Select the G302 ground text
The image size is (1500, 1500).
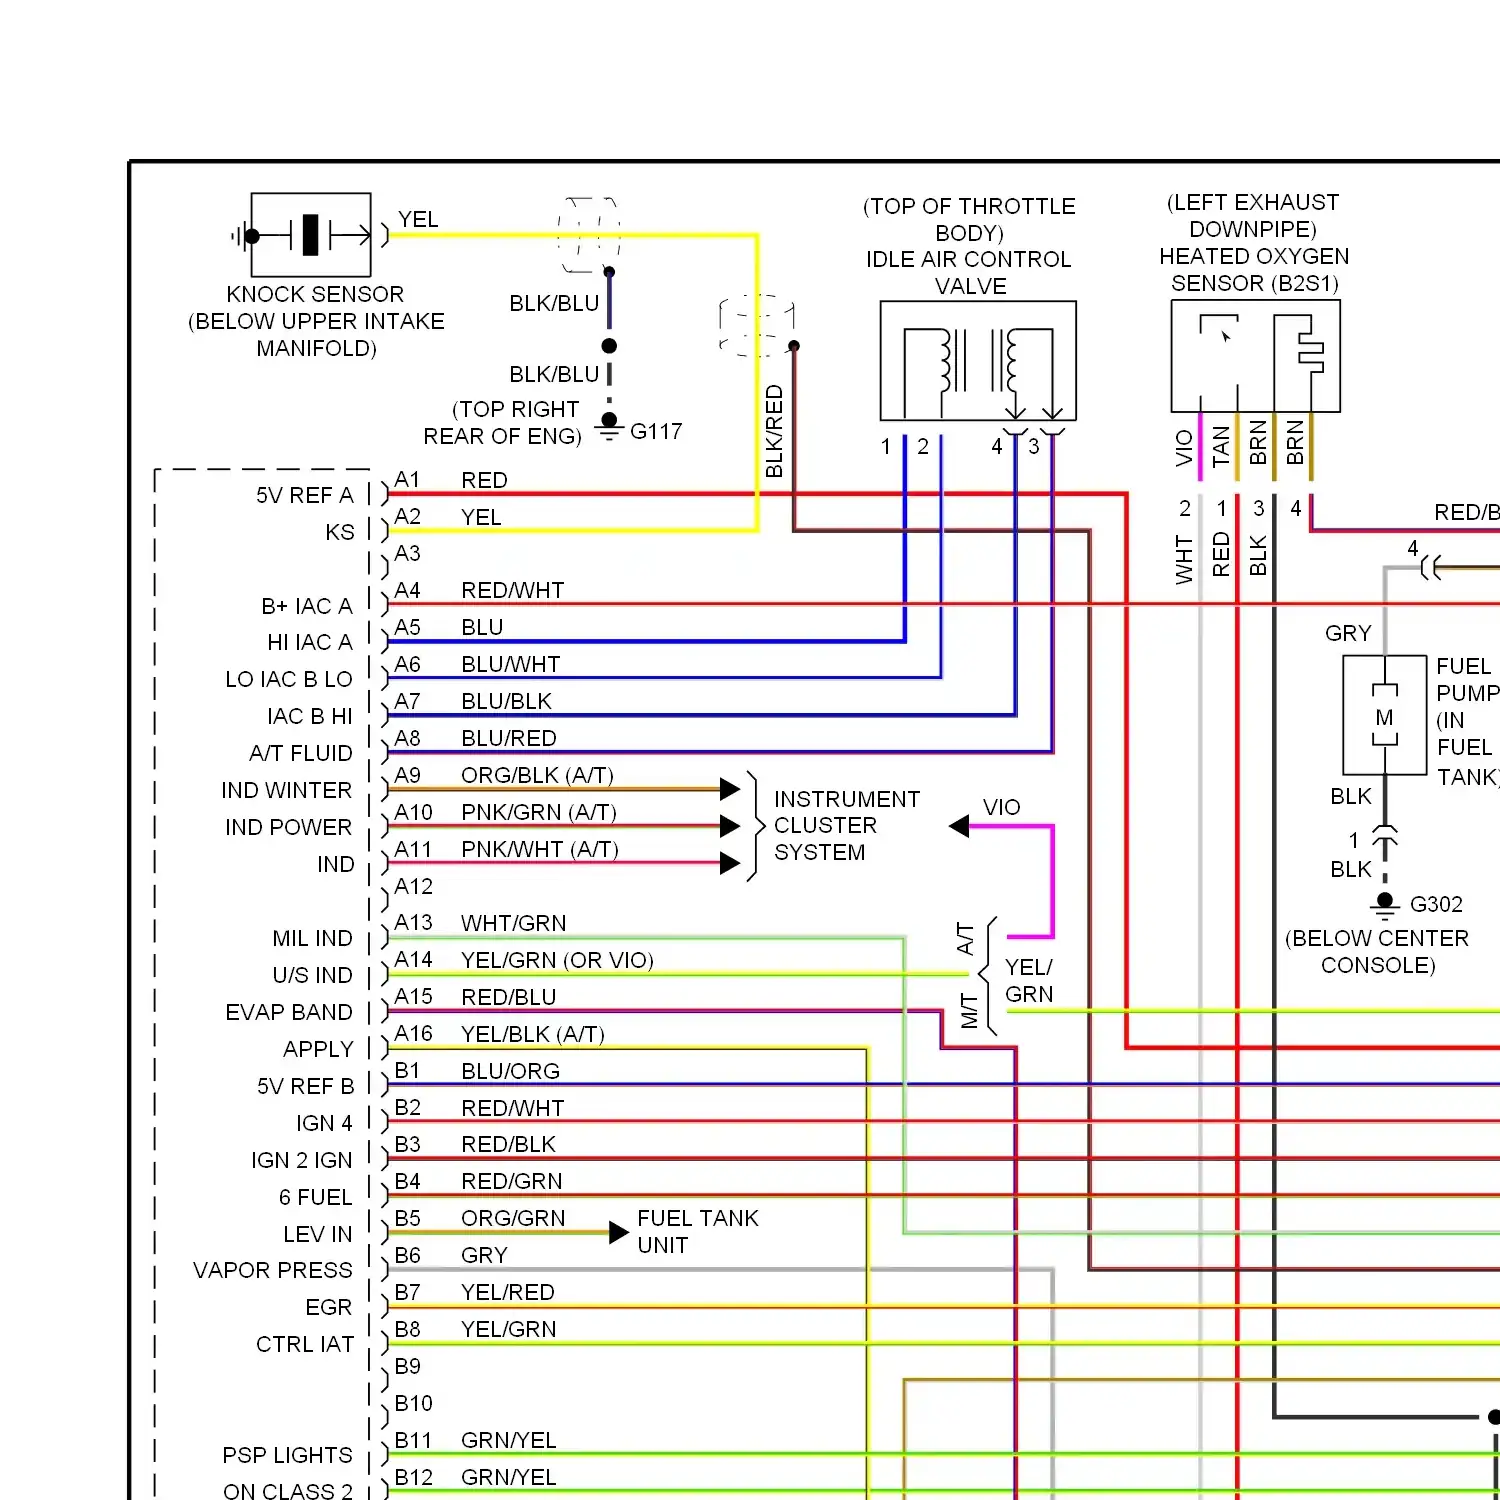click(x=1436, y=904)
